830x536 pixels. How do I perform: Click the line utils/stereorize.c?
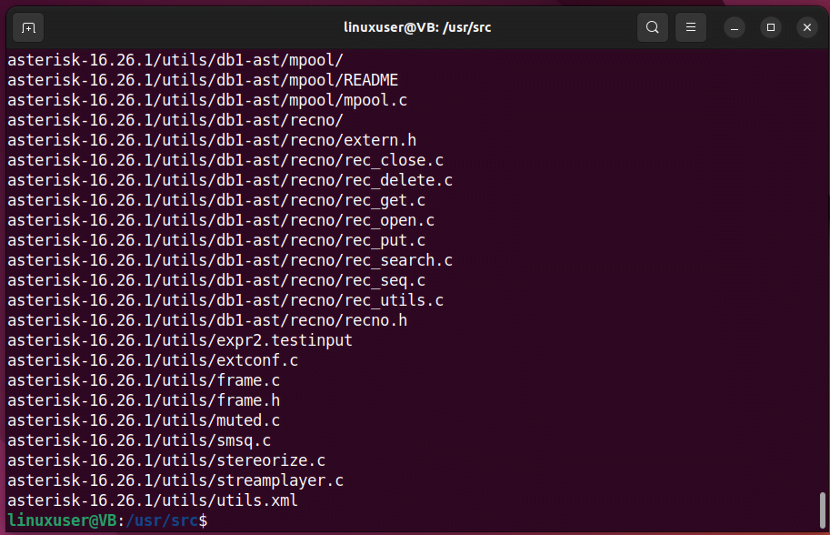click(166, 461)
